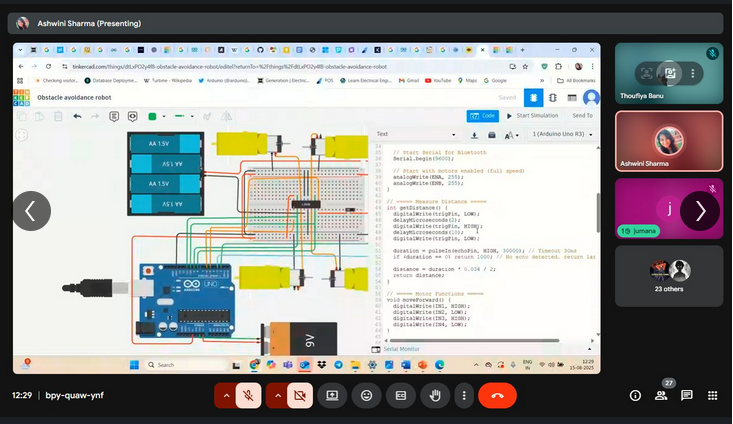Image resolution: width=733 pixels, height=424 pixels.
Task: Open the Meet activities grid icon
Action: click(x=712, y=395)
